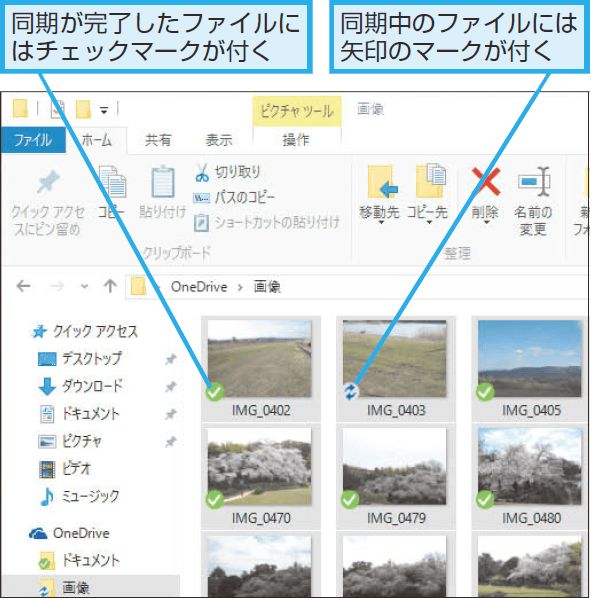This screenshot has width=595, height=598.
Task: Select OneDrive in the navigation pane
Action: (81, 533)
